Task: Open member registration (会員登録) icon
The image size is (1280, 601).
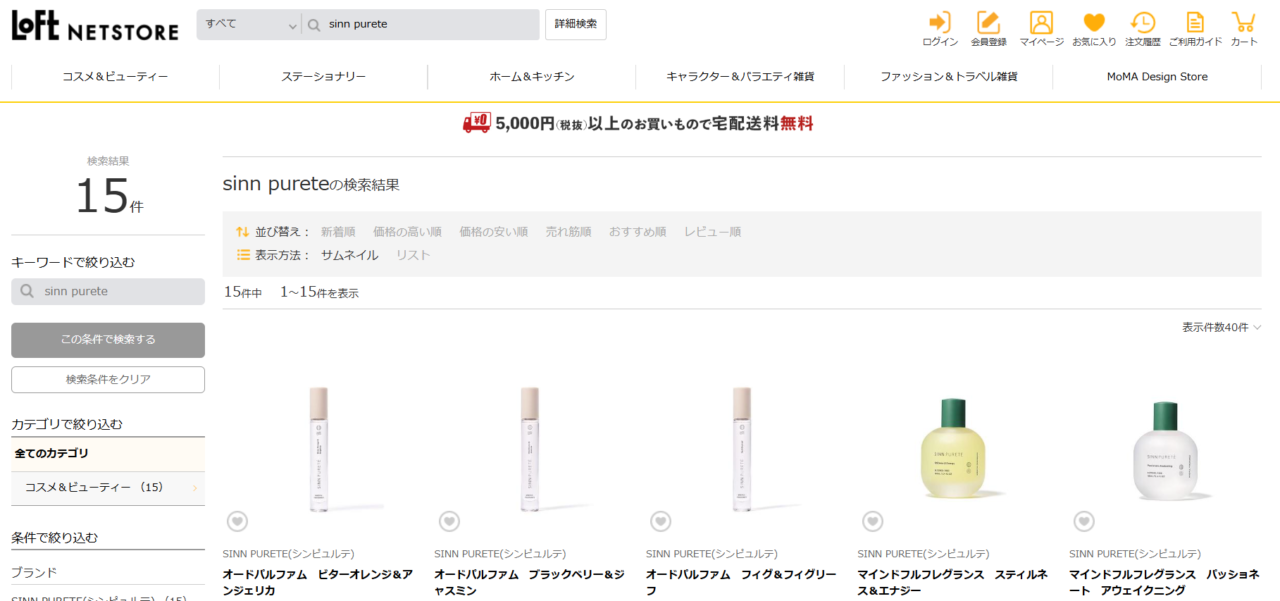Action: pos(988,28)
